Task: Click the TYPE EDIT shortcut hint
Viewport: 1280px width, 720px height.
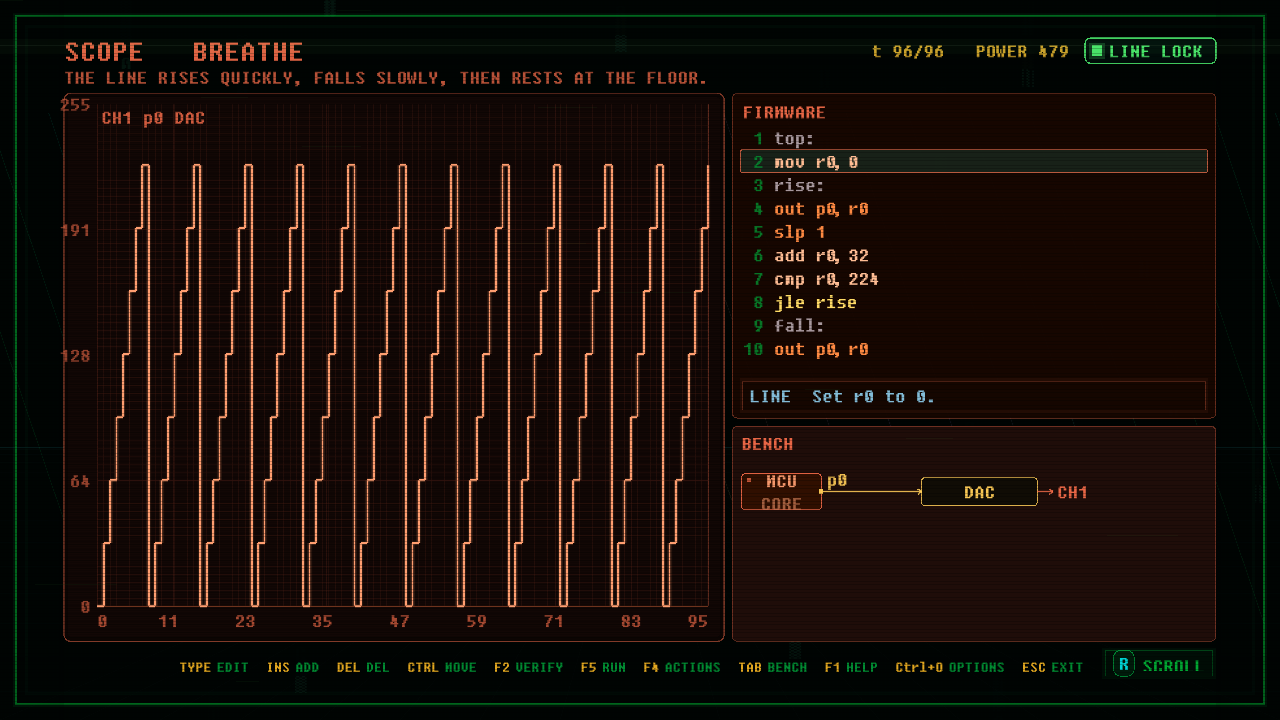Action: click(214, 667)
